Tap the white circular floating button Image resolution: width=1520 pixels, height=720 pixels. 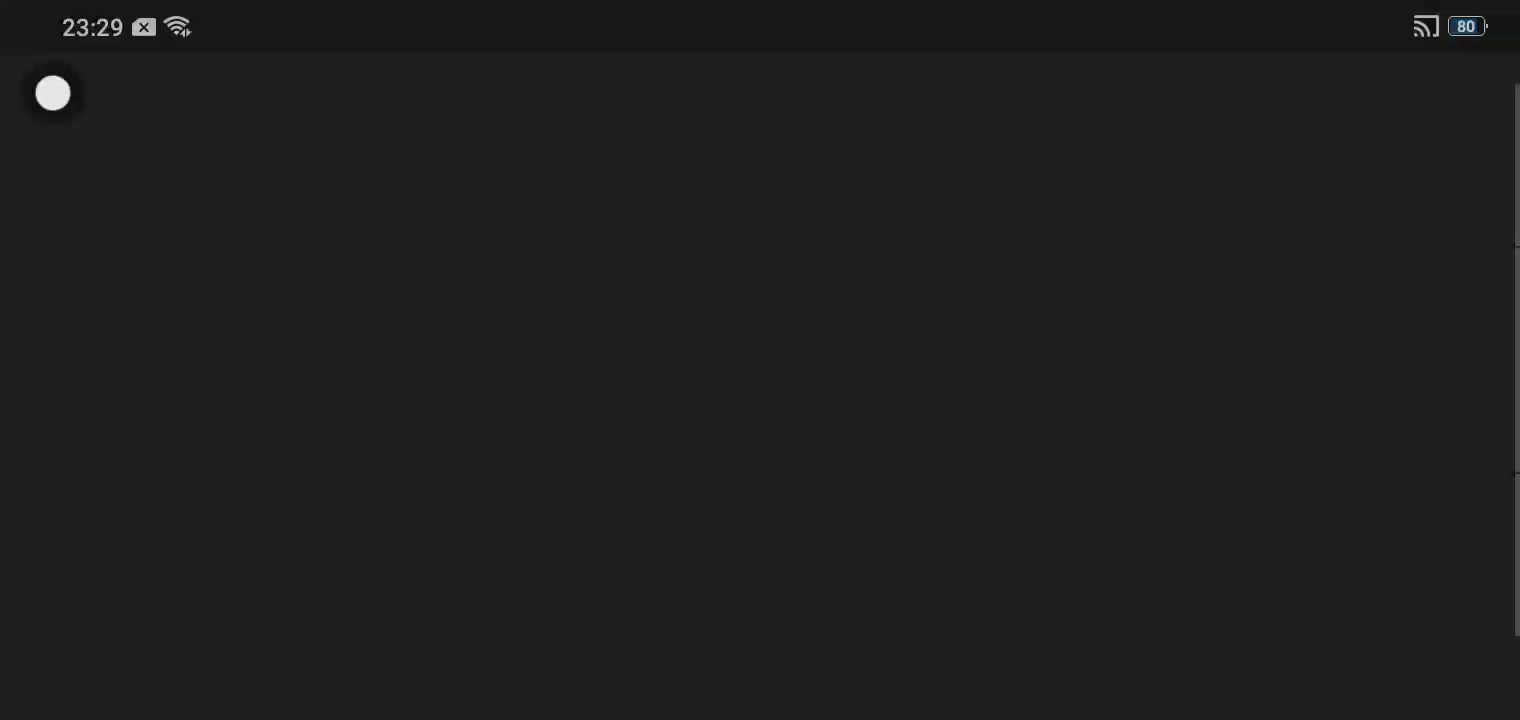pos(53,94)
